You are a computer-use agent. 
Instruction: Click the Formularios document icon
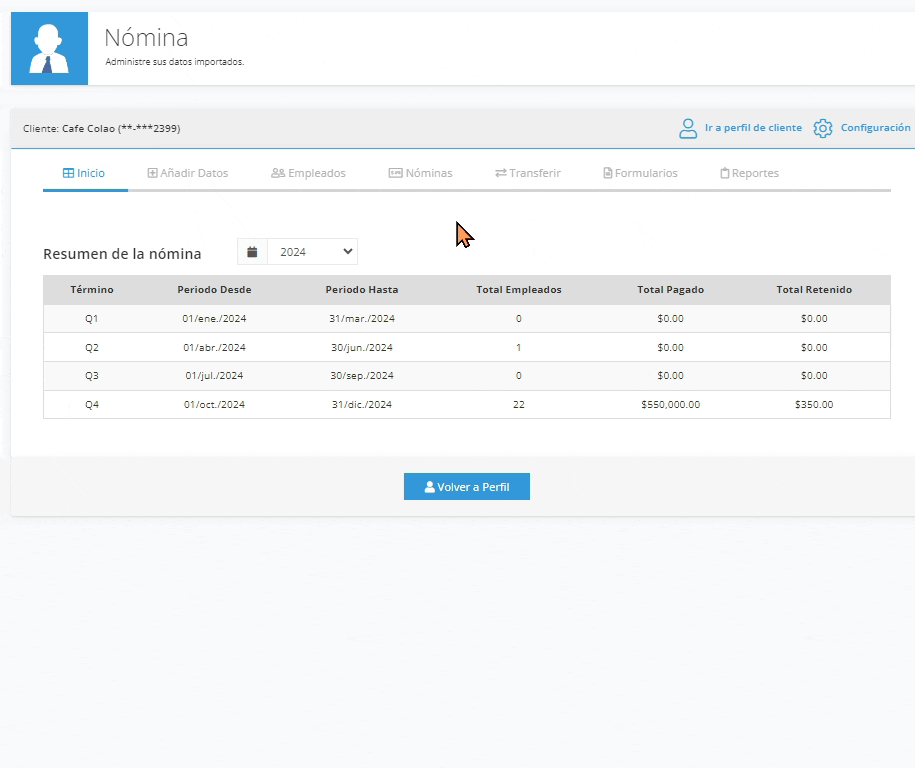(607, 173)
